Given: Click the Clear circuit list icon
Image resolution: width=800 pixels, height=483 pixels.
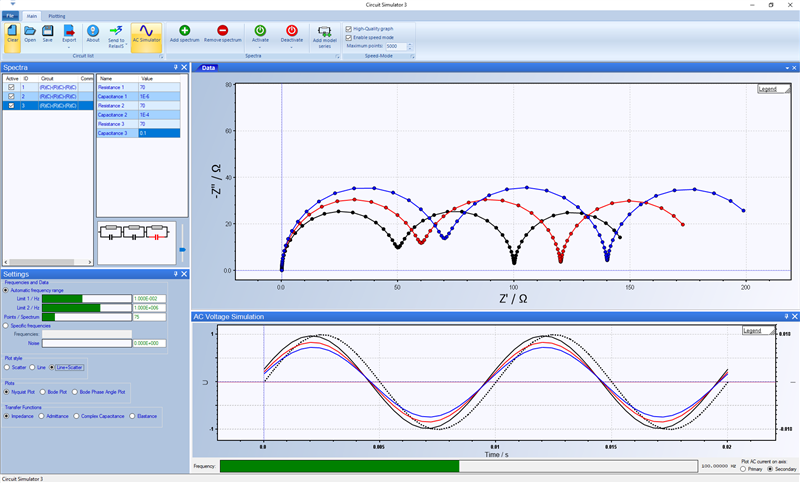Looking at the screenshot, I should (13, 32).
